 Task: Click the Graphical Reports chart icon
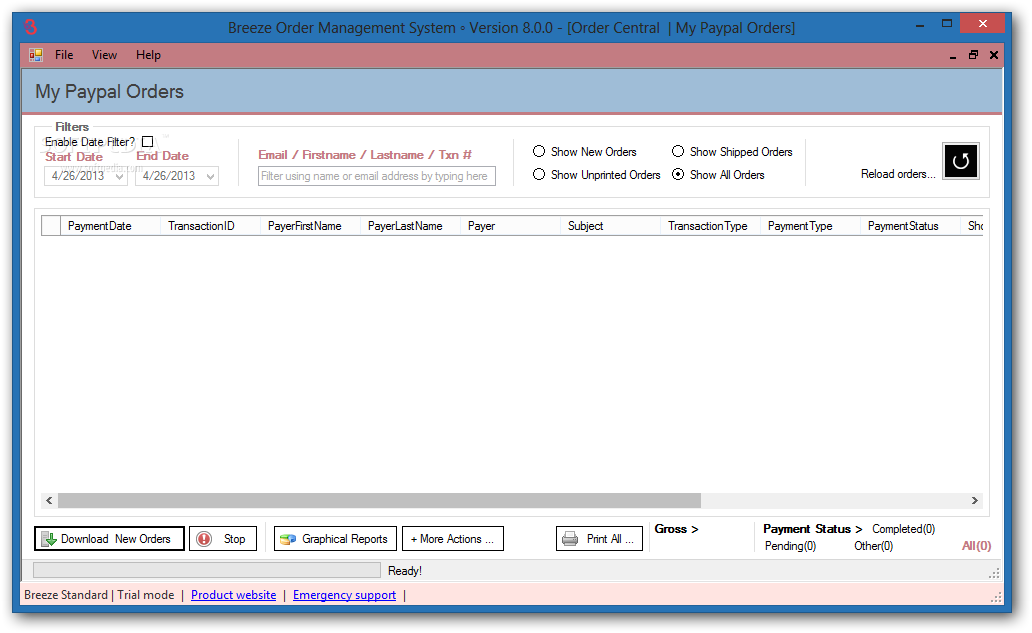pyautogui.click(x=288, y=540)
